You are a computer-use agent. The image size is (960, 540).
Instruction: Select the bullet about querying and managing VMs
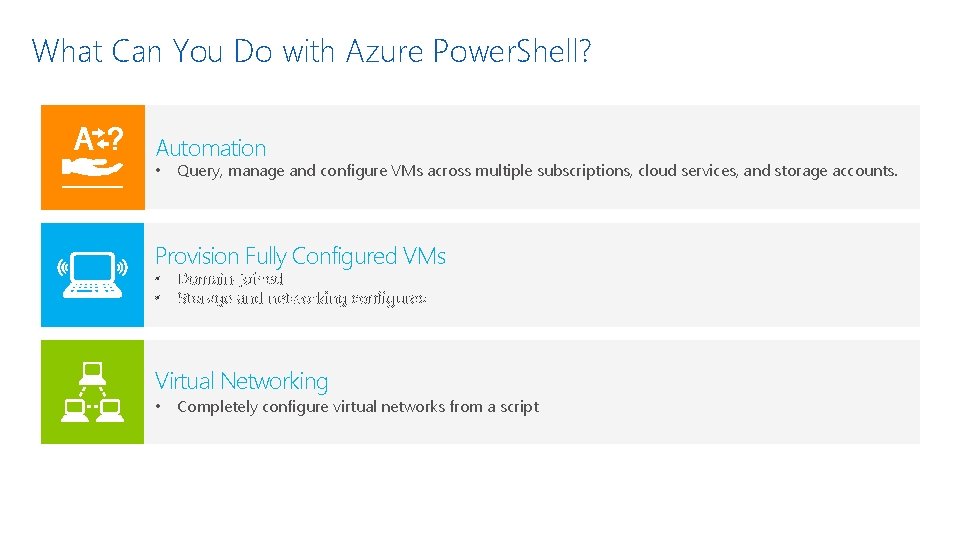[x=537, y=171]
